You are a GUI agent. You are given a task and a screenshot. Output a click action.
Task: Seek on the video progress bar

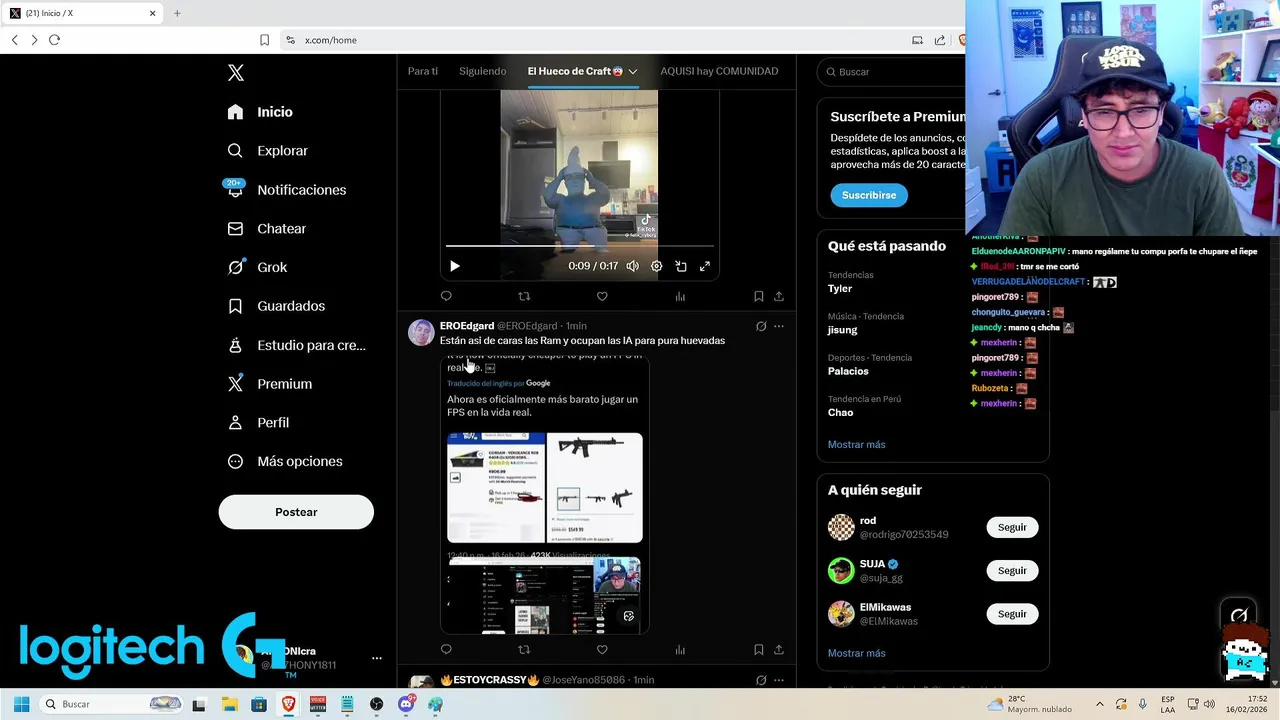(580, 246)
